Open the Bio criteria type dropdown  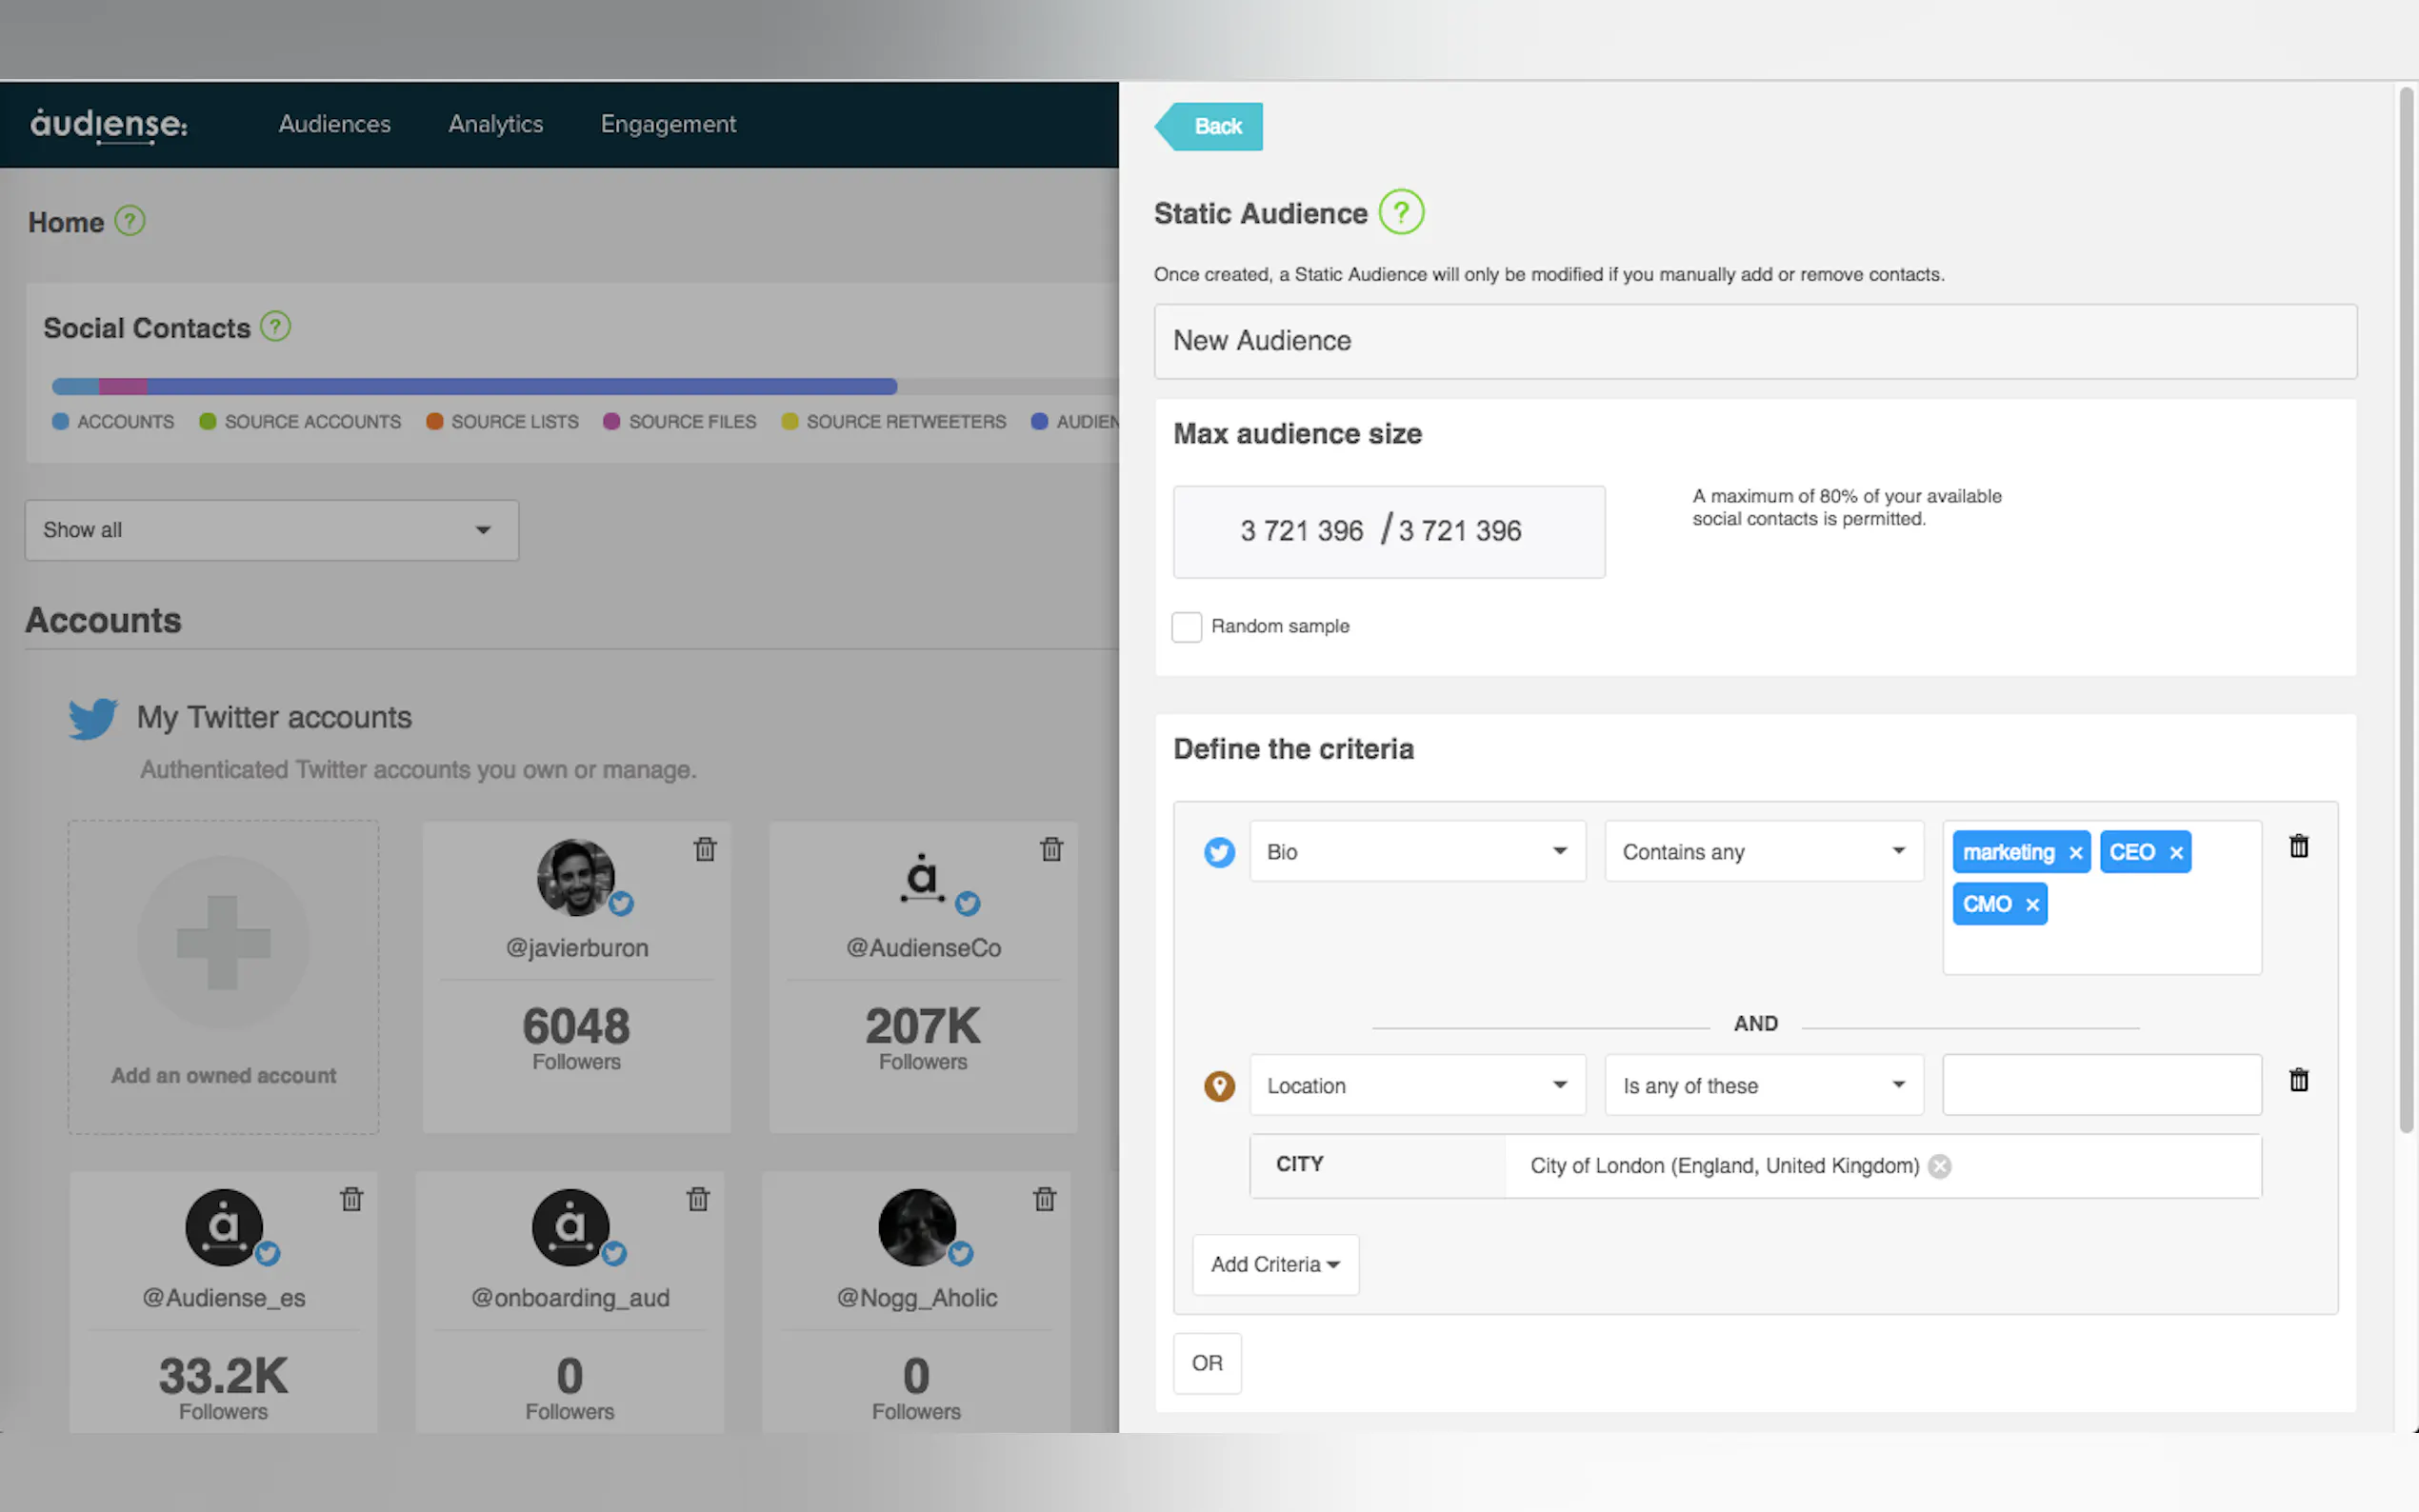click(1416, 852)
